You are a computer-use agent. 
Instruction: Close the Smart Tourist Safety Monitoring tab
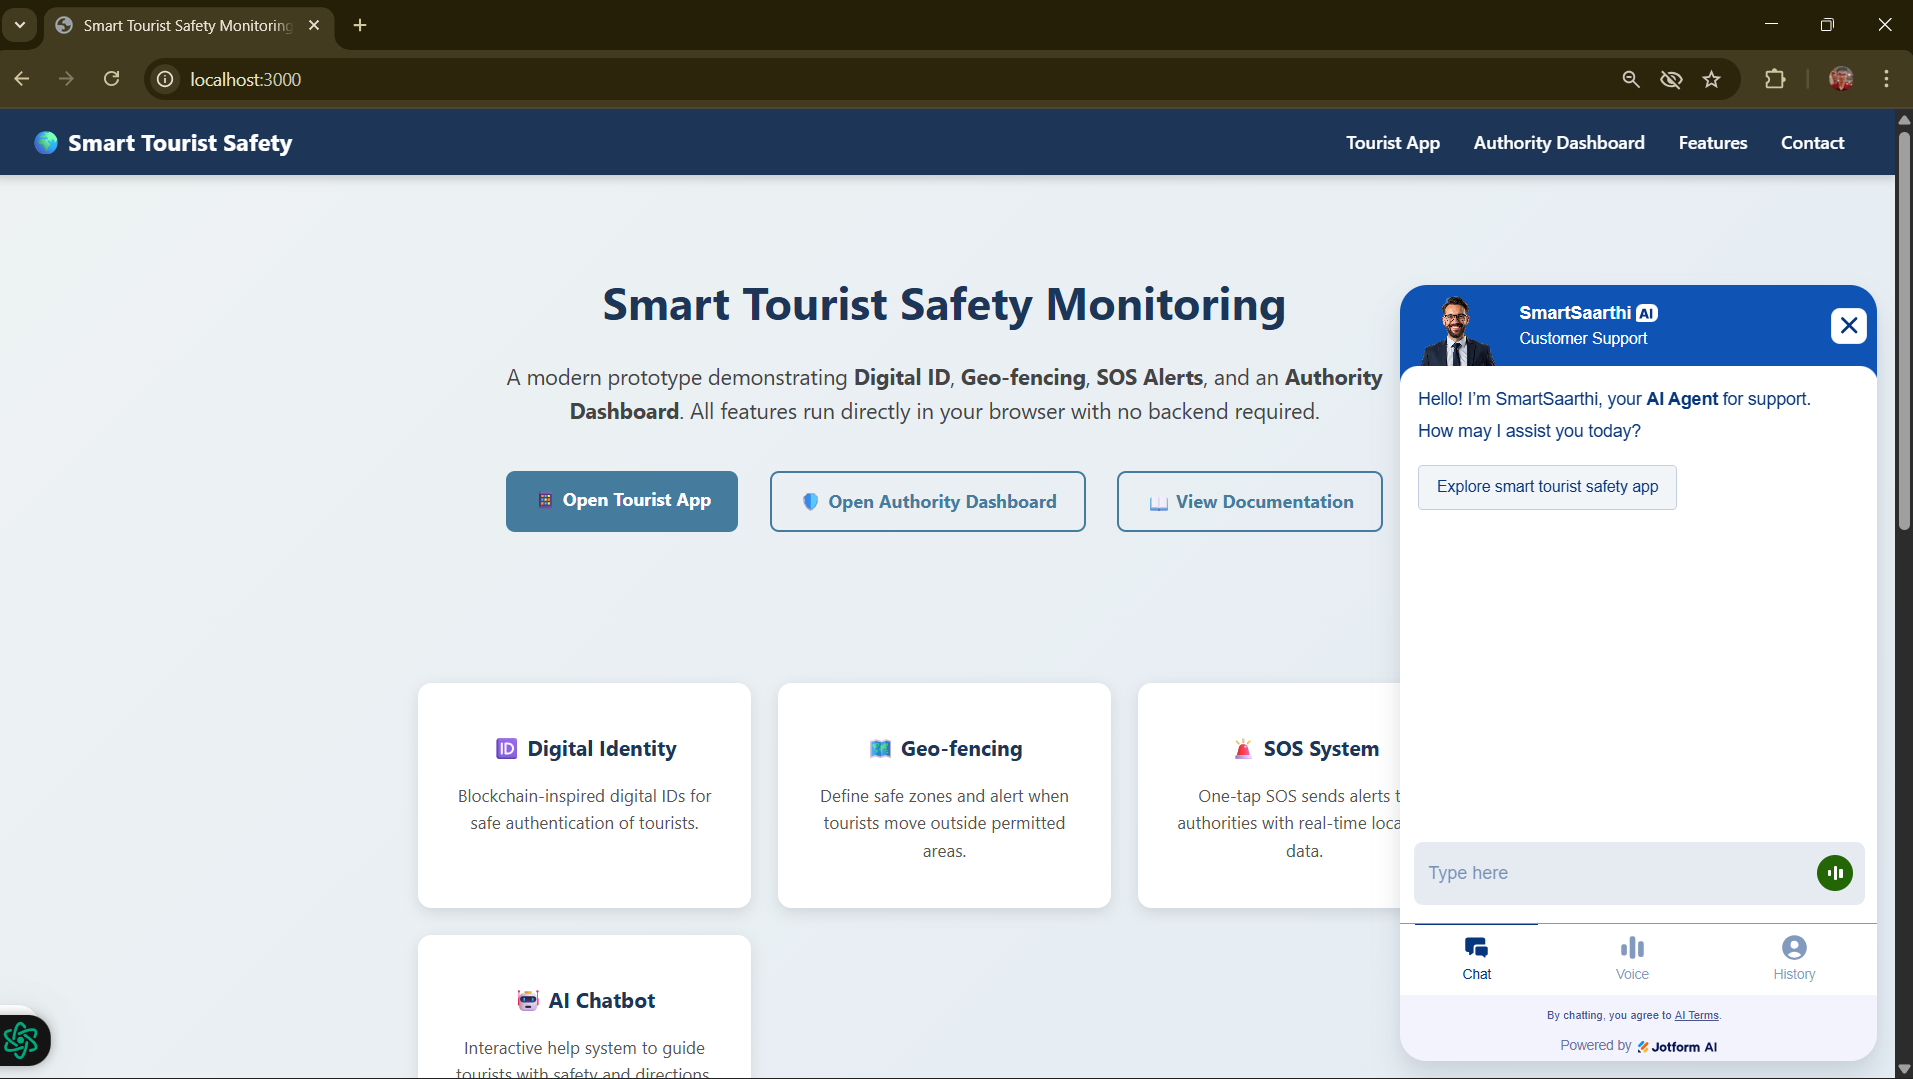coord(314,25)
